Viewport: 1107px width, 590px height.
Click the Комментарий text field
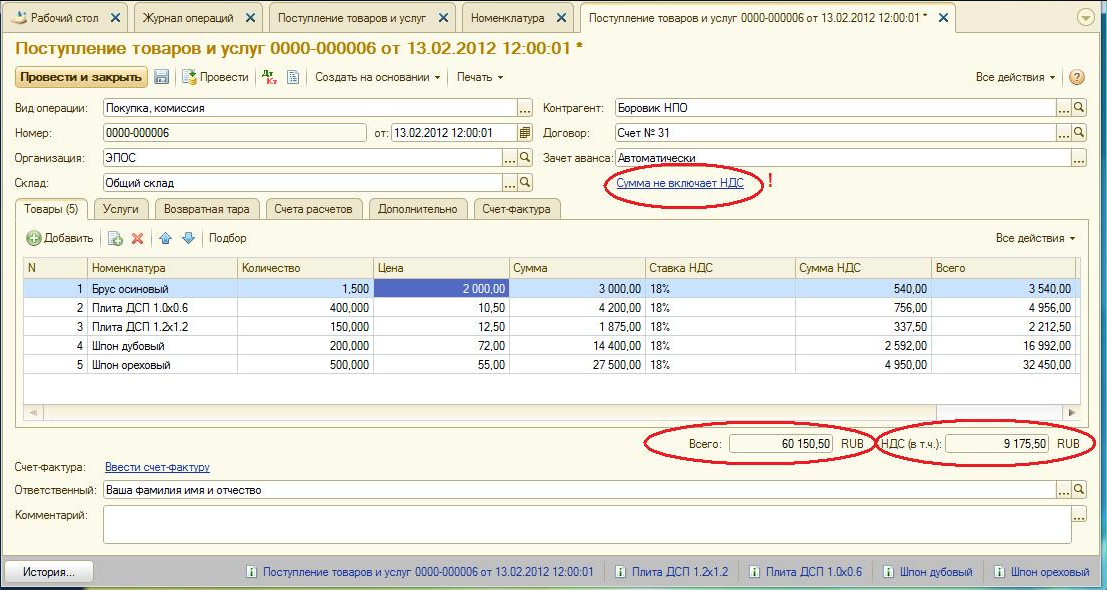coord(587,526)
